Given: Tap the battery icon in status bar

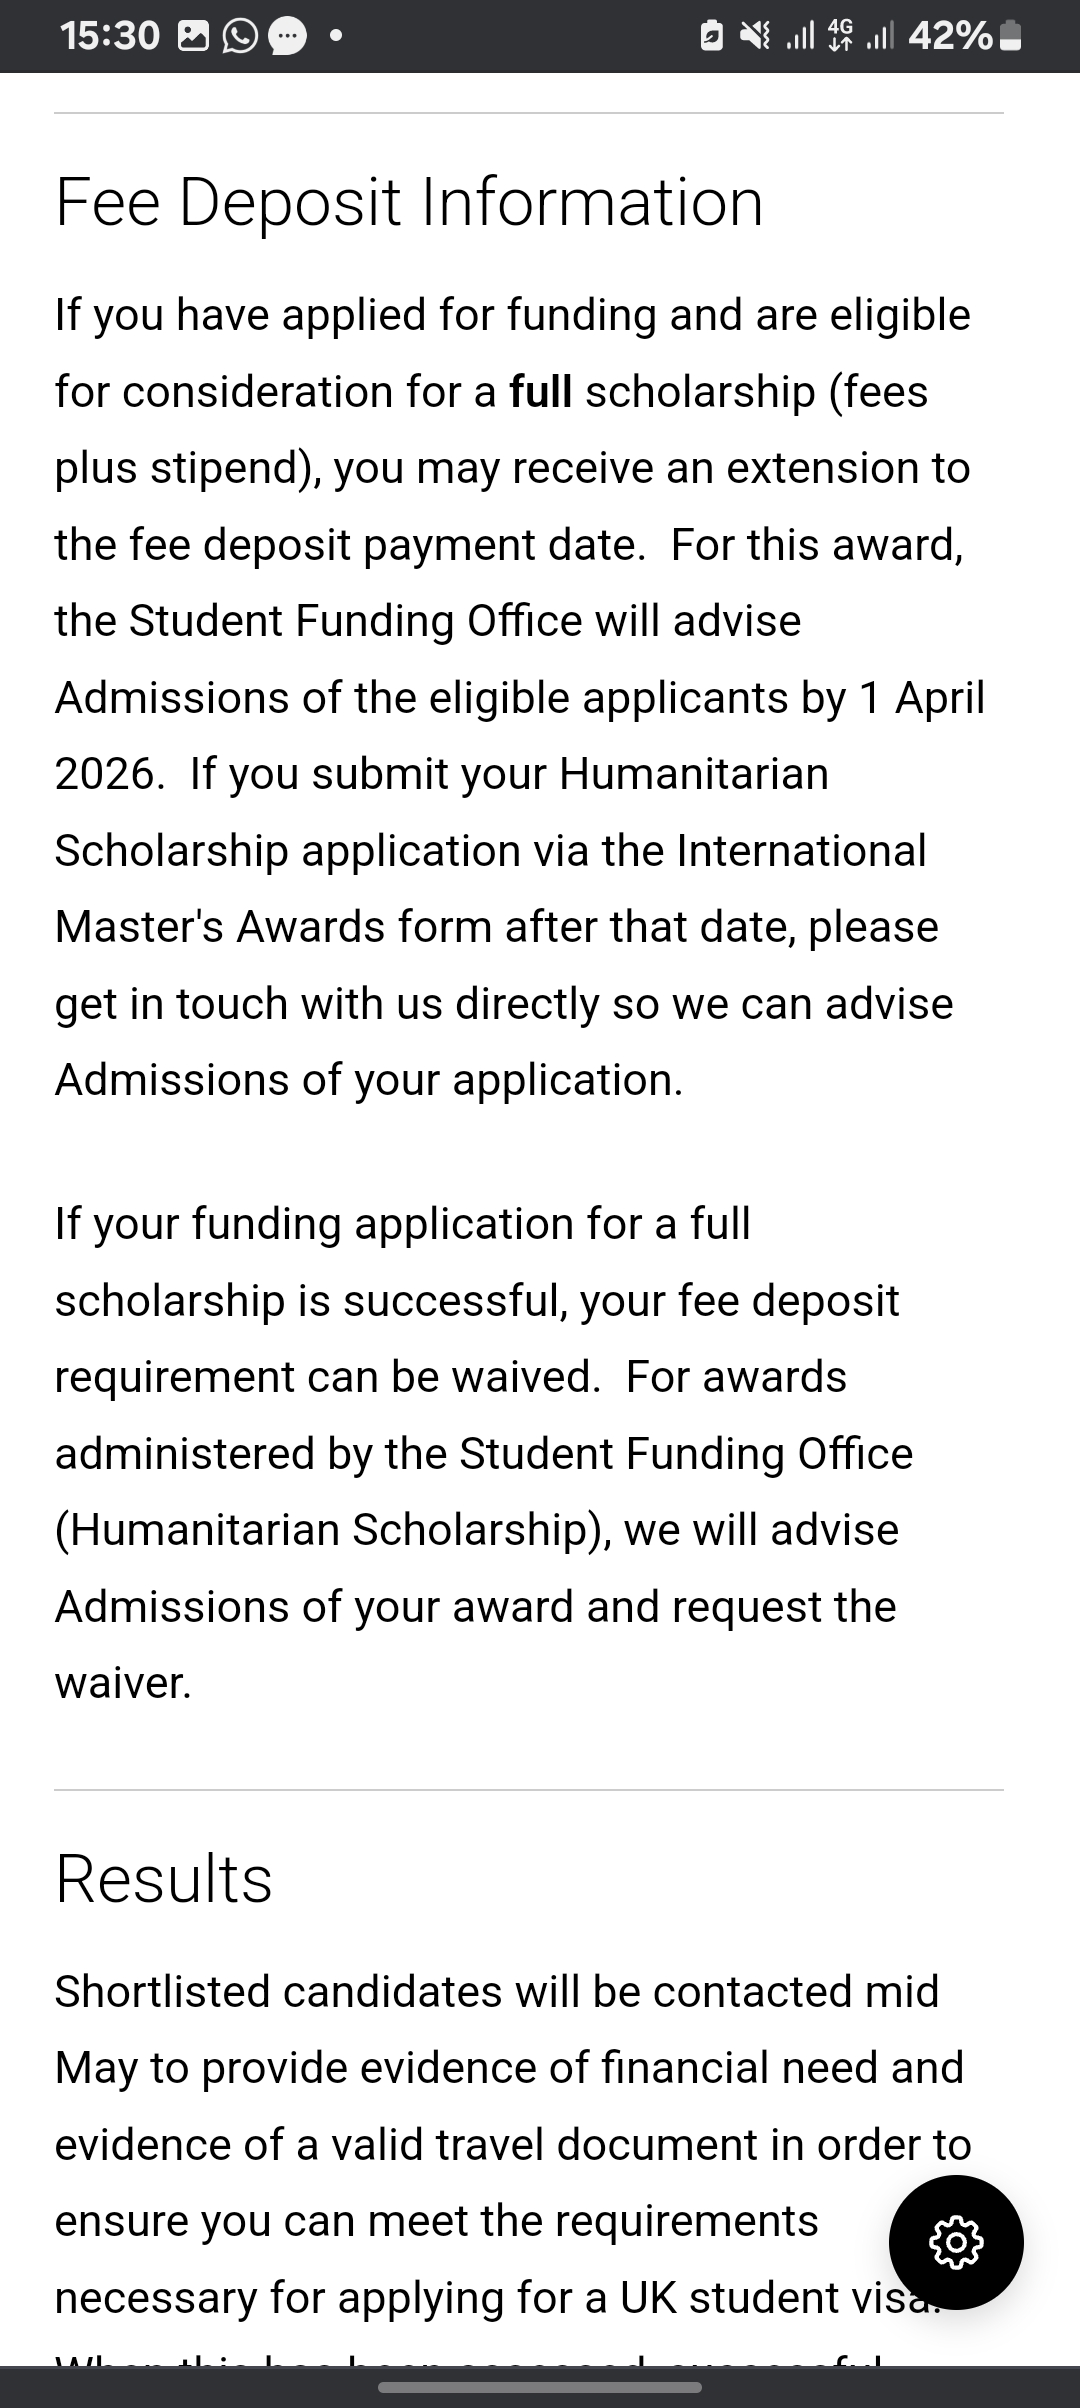Looking at the screenshot, I should pos(1011,37).
